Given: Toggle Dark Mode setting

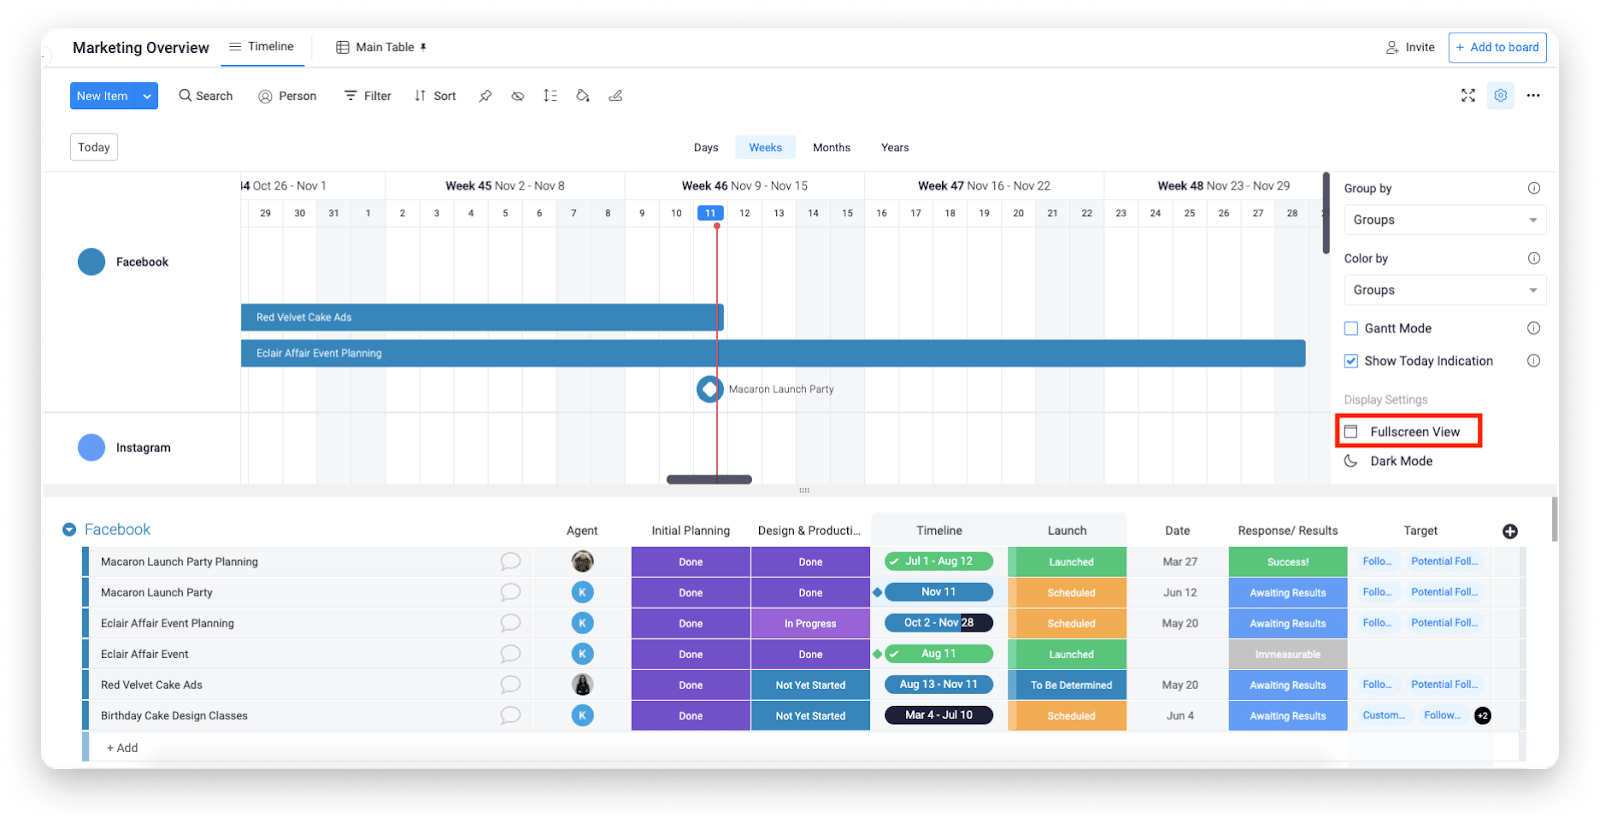Looking at the screenshot, I should pos(1389,461).
